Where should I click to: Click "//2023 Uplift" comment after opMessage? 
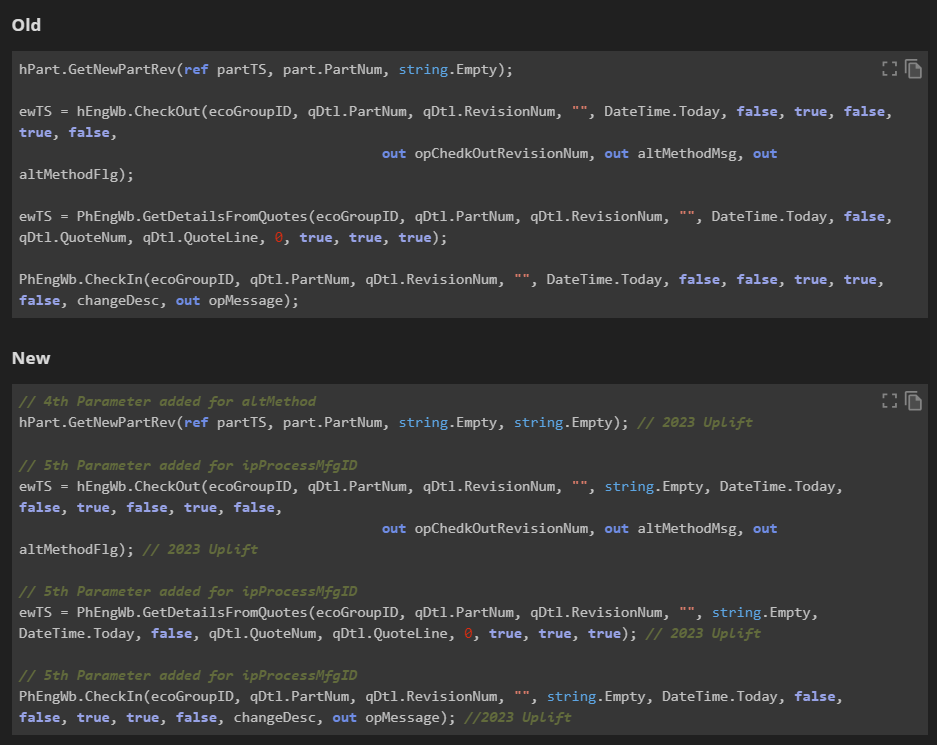coord(517,717)
